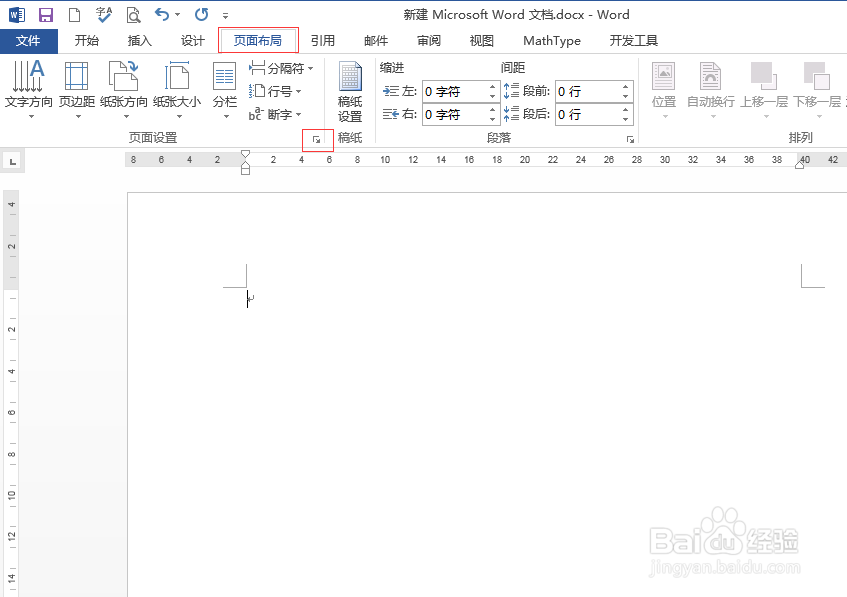Switch to the 插入 ribbon tab

pyautogui.click(x=139, y=40)
